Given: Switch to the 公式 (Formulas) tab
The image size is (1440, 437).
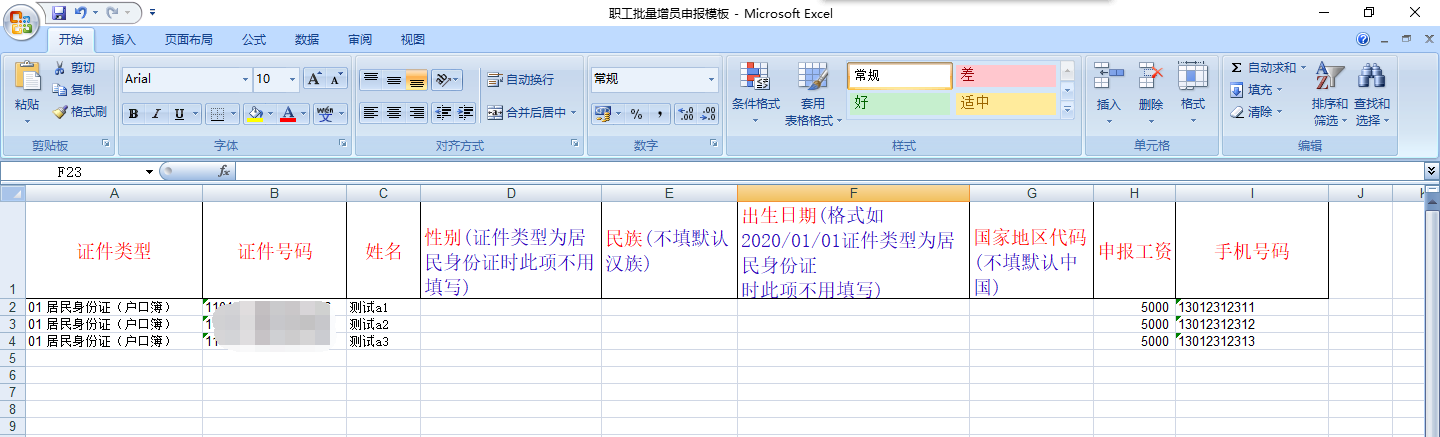Looking at the screenshot, I should coord(254,40).
